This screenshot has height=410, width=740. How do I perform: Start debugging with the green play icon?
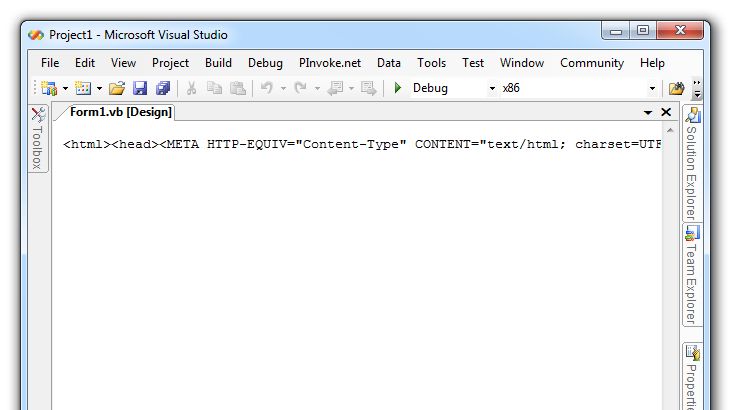[397, 88]
